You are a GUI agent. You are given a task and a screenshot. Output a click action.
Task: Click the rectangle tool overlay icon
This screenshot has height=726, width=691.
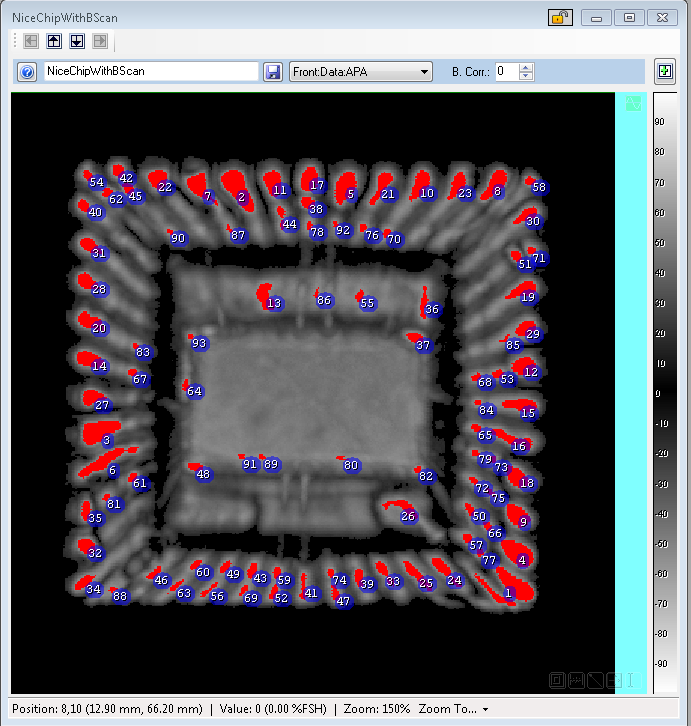coord(557,681)
